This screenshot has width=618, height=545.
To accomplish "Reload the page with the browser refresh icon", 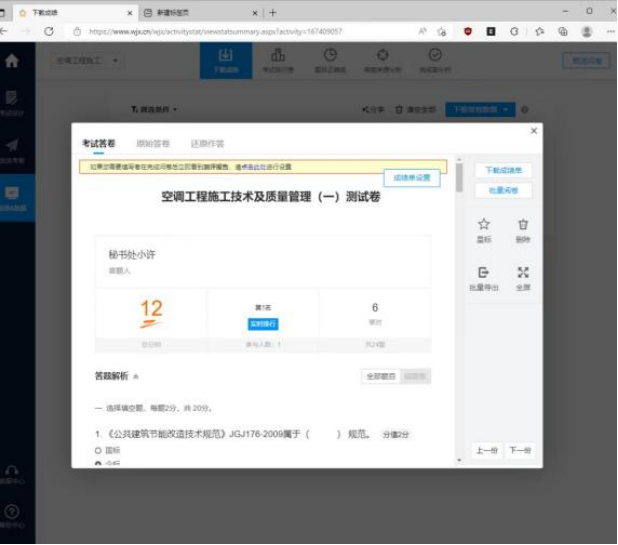I will pos(49,31).
